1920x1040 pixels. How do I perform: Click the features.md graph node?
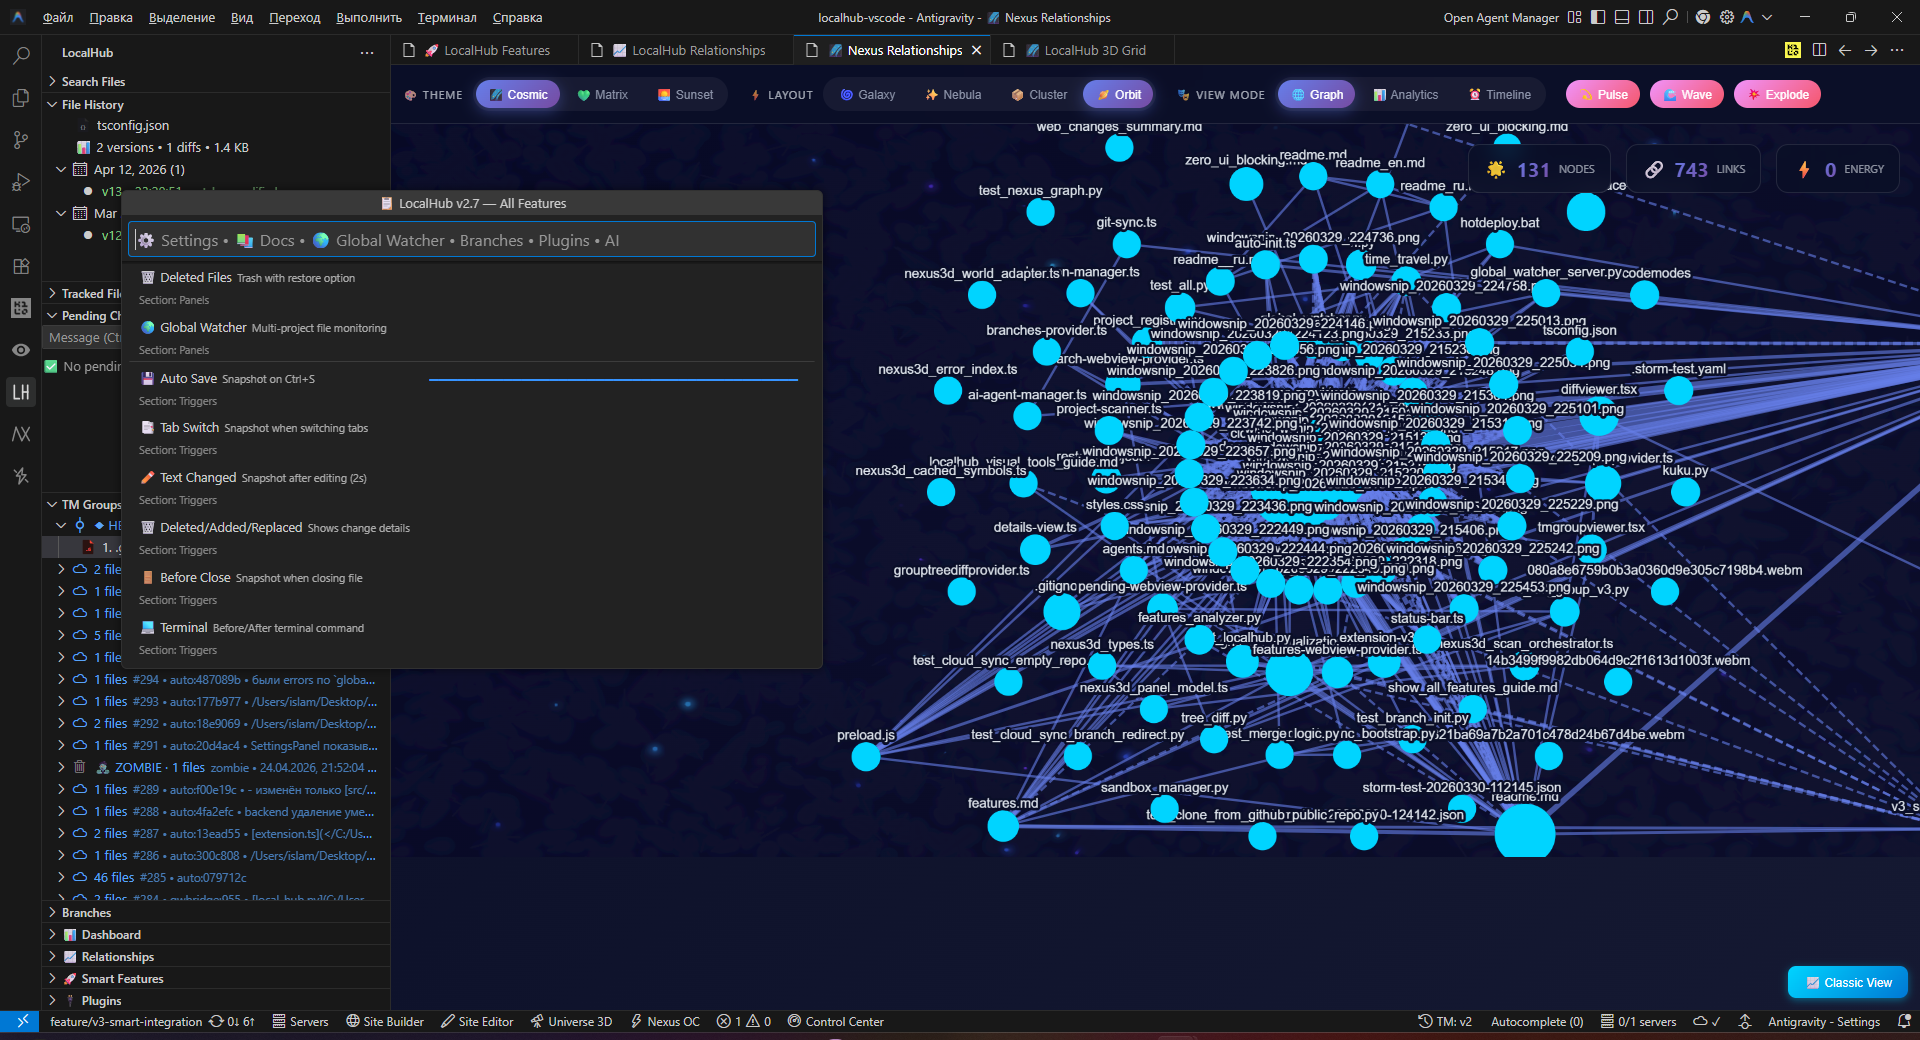pyautogui.click(x=1003, y=826)
